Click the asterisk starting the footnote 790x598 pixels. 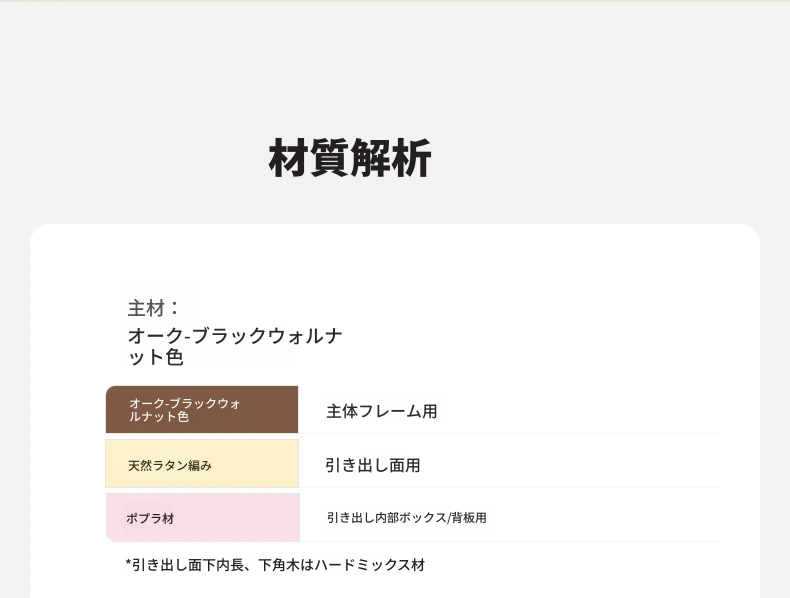coord(129,565)
